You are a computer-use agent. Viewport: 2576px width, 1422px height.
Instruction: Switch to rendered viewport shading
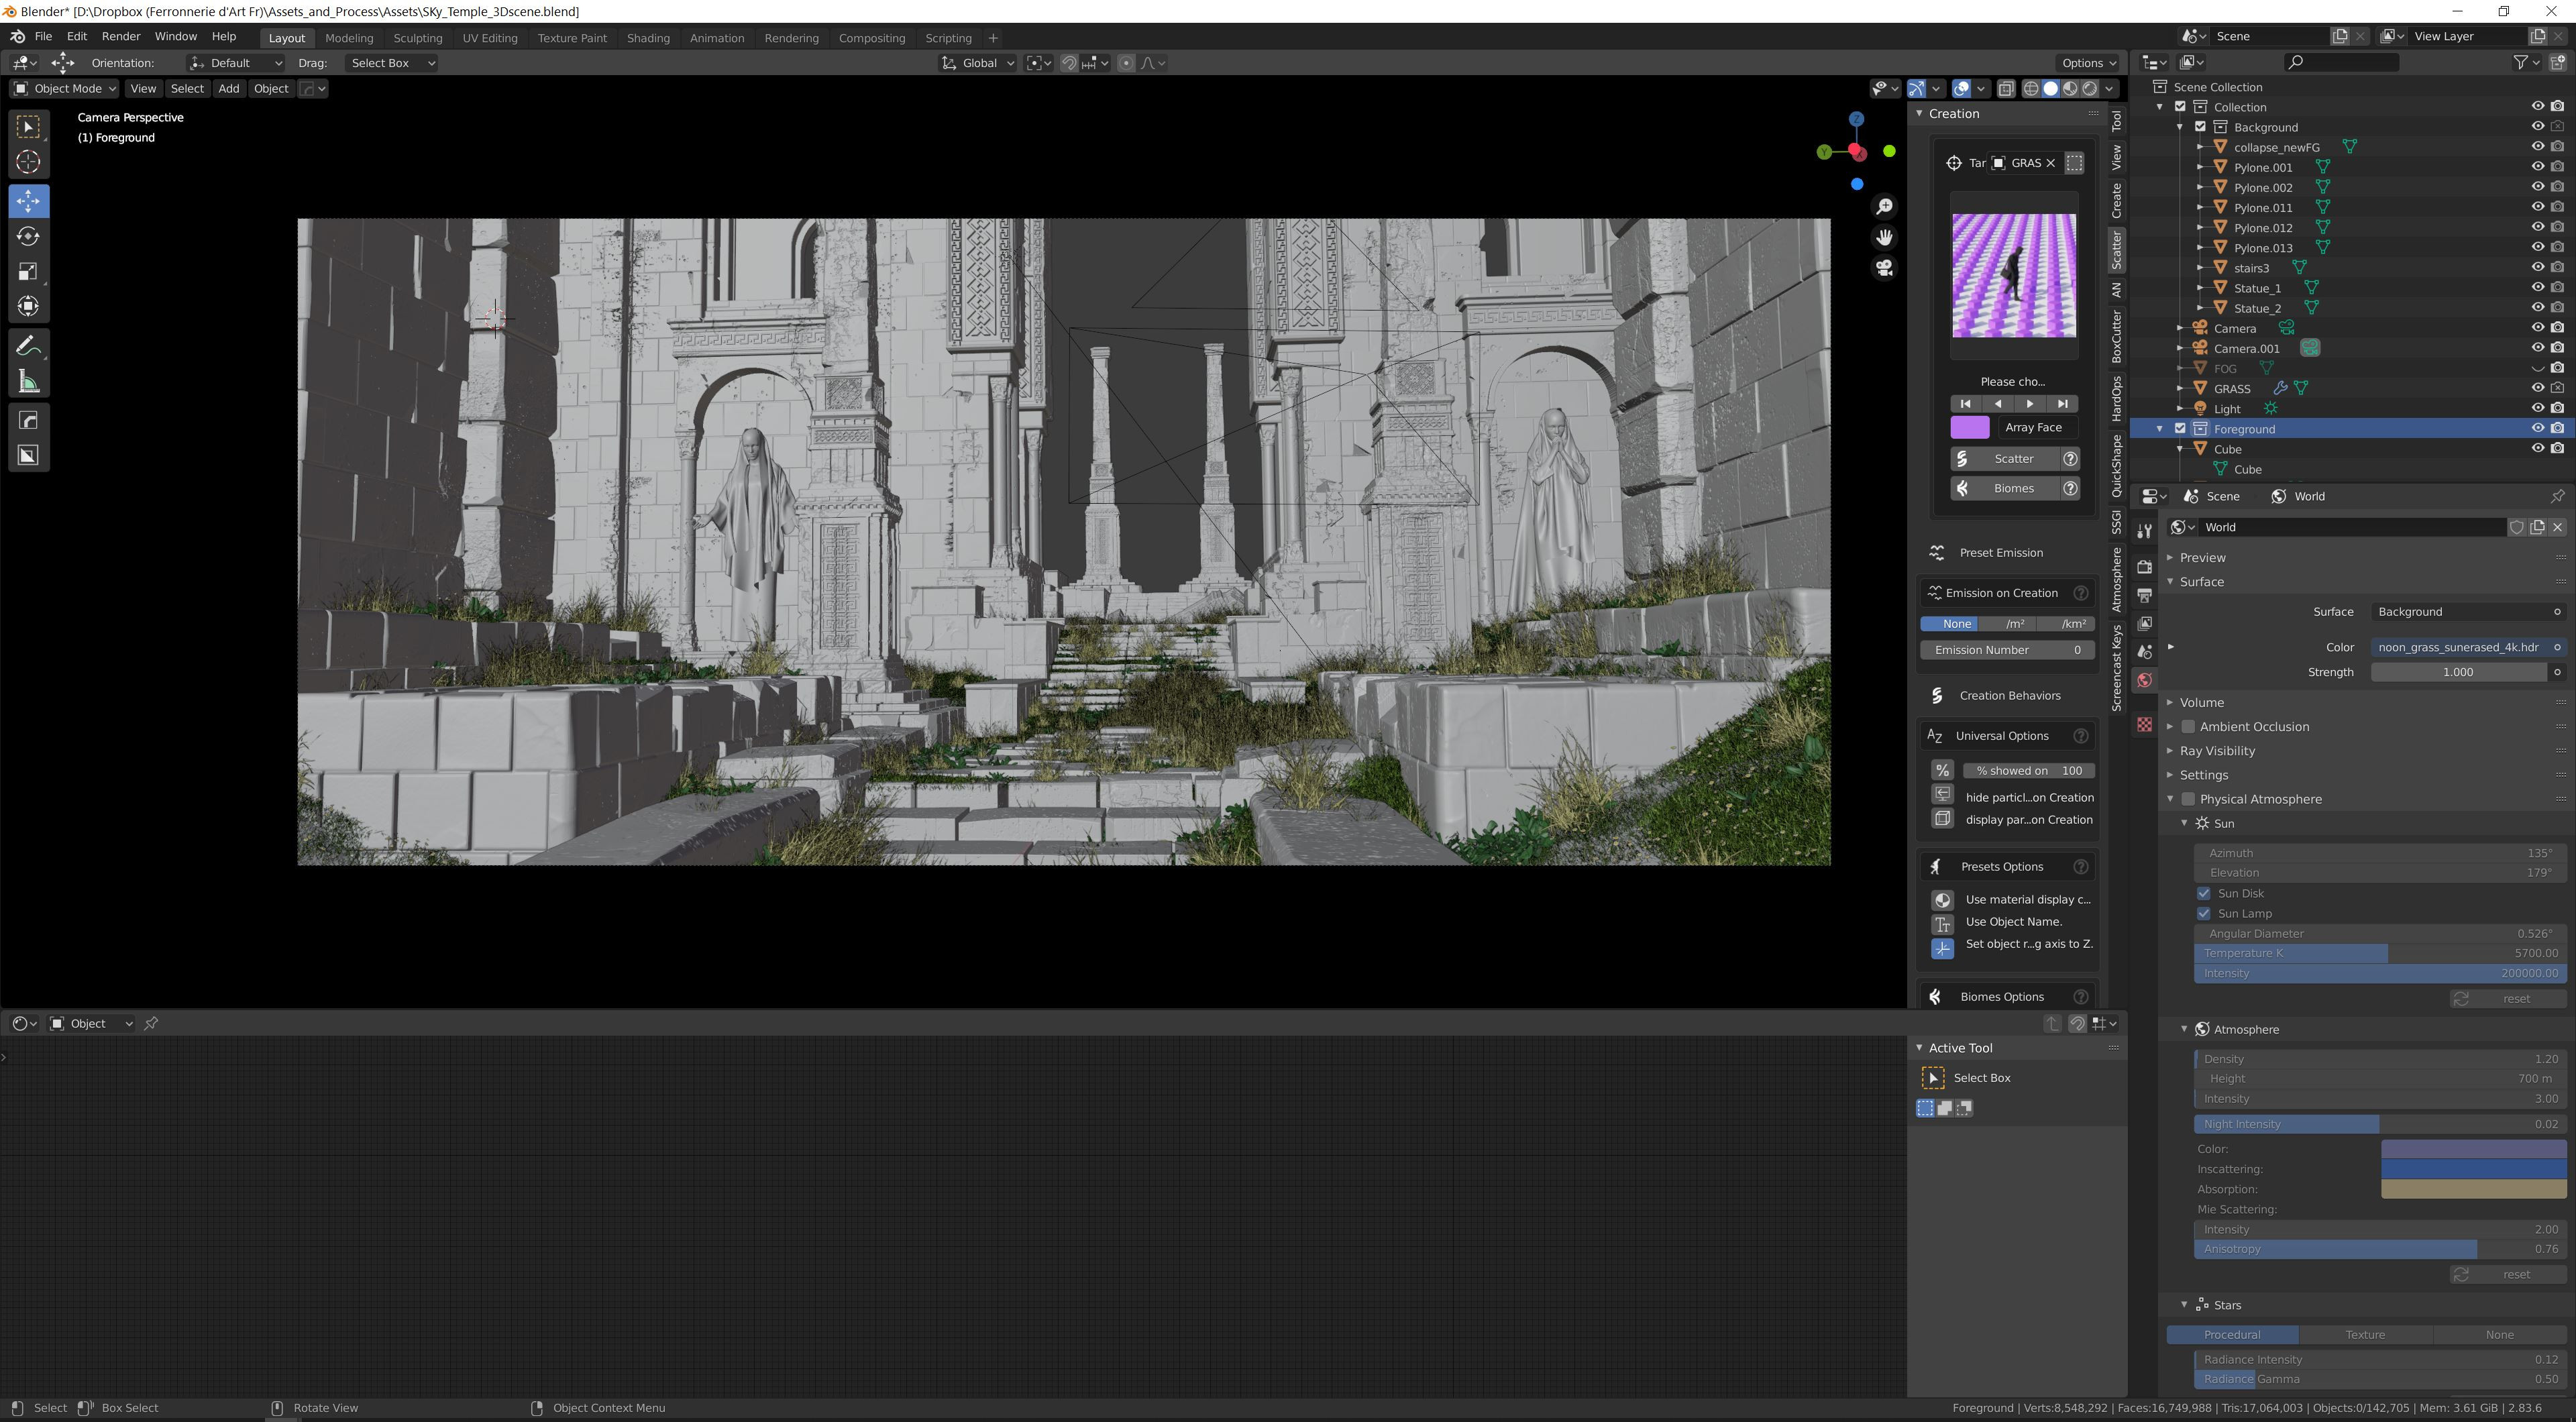(x=2089, y=88)
